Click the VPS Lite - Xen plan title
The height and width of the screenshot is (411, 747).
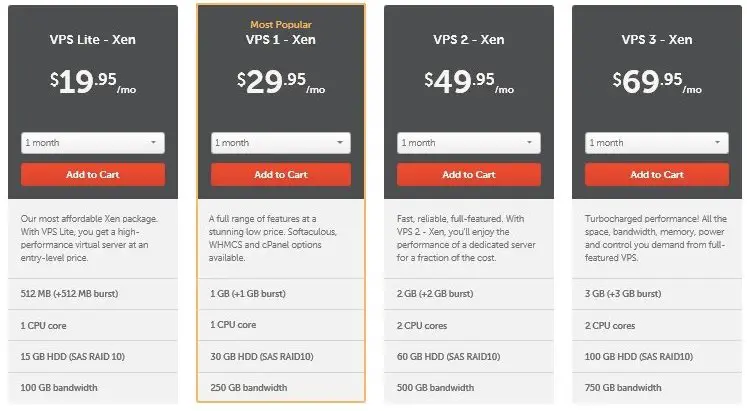(x=92, y=40)
